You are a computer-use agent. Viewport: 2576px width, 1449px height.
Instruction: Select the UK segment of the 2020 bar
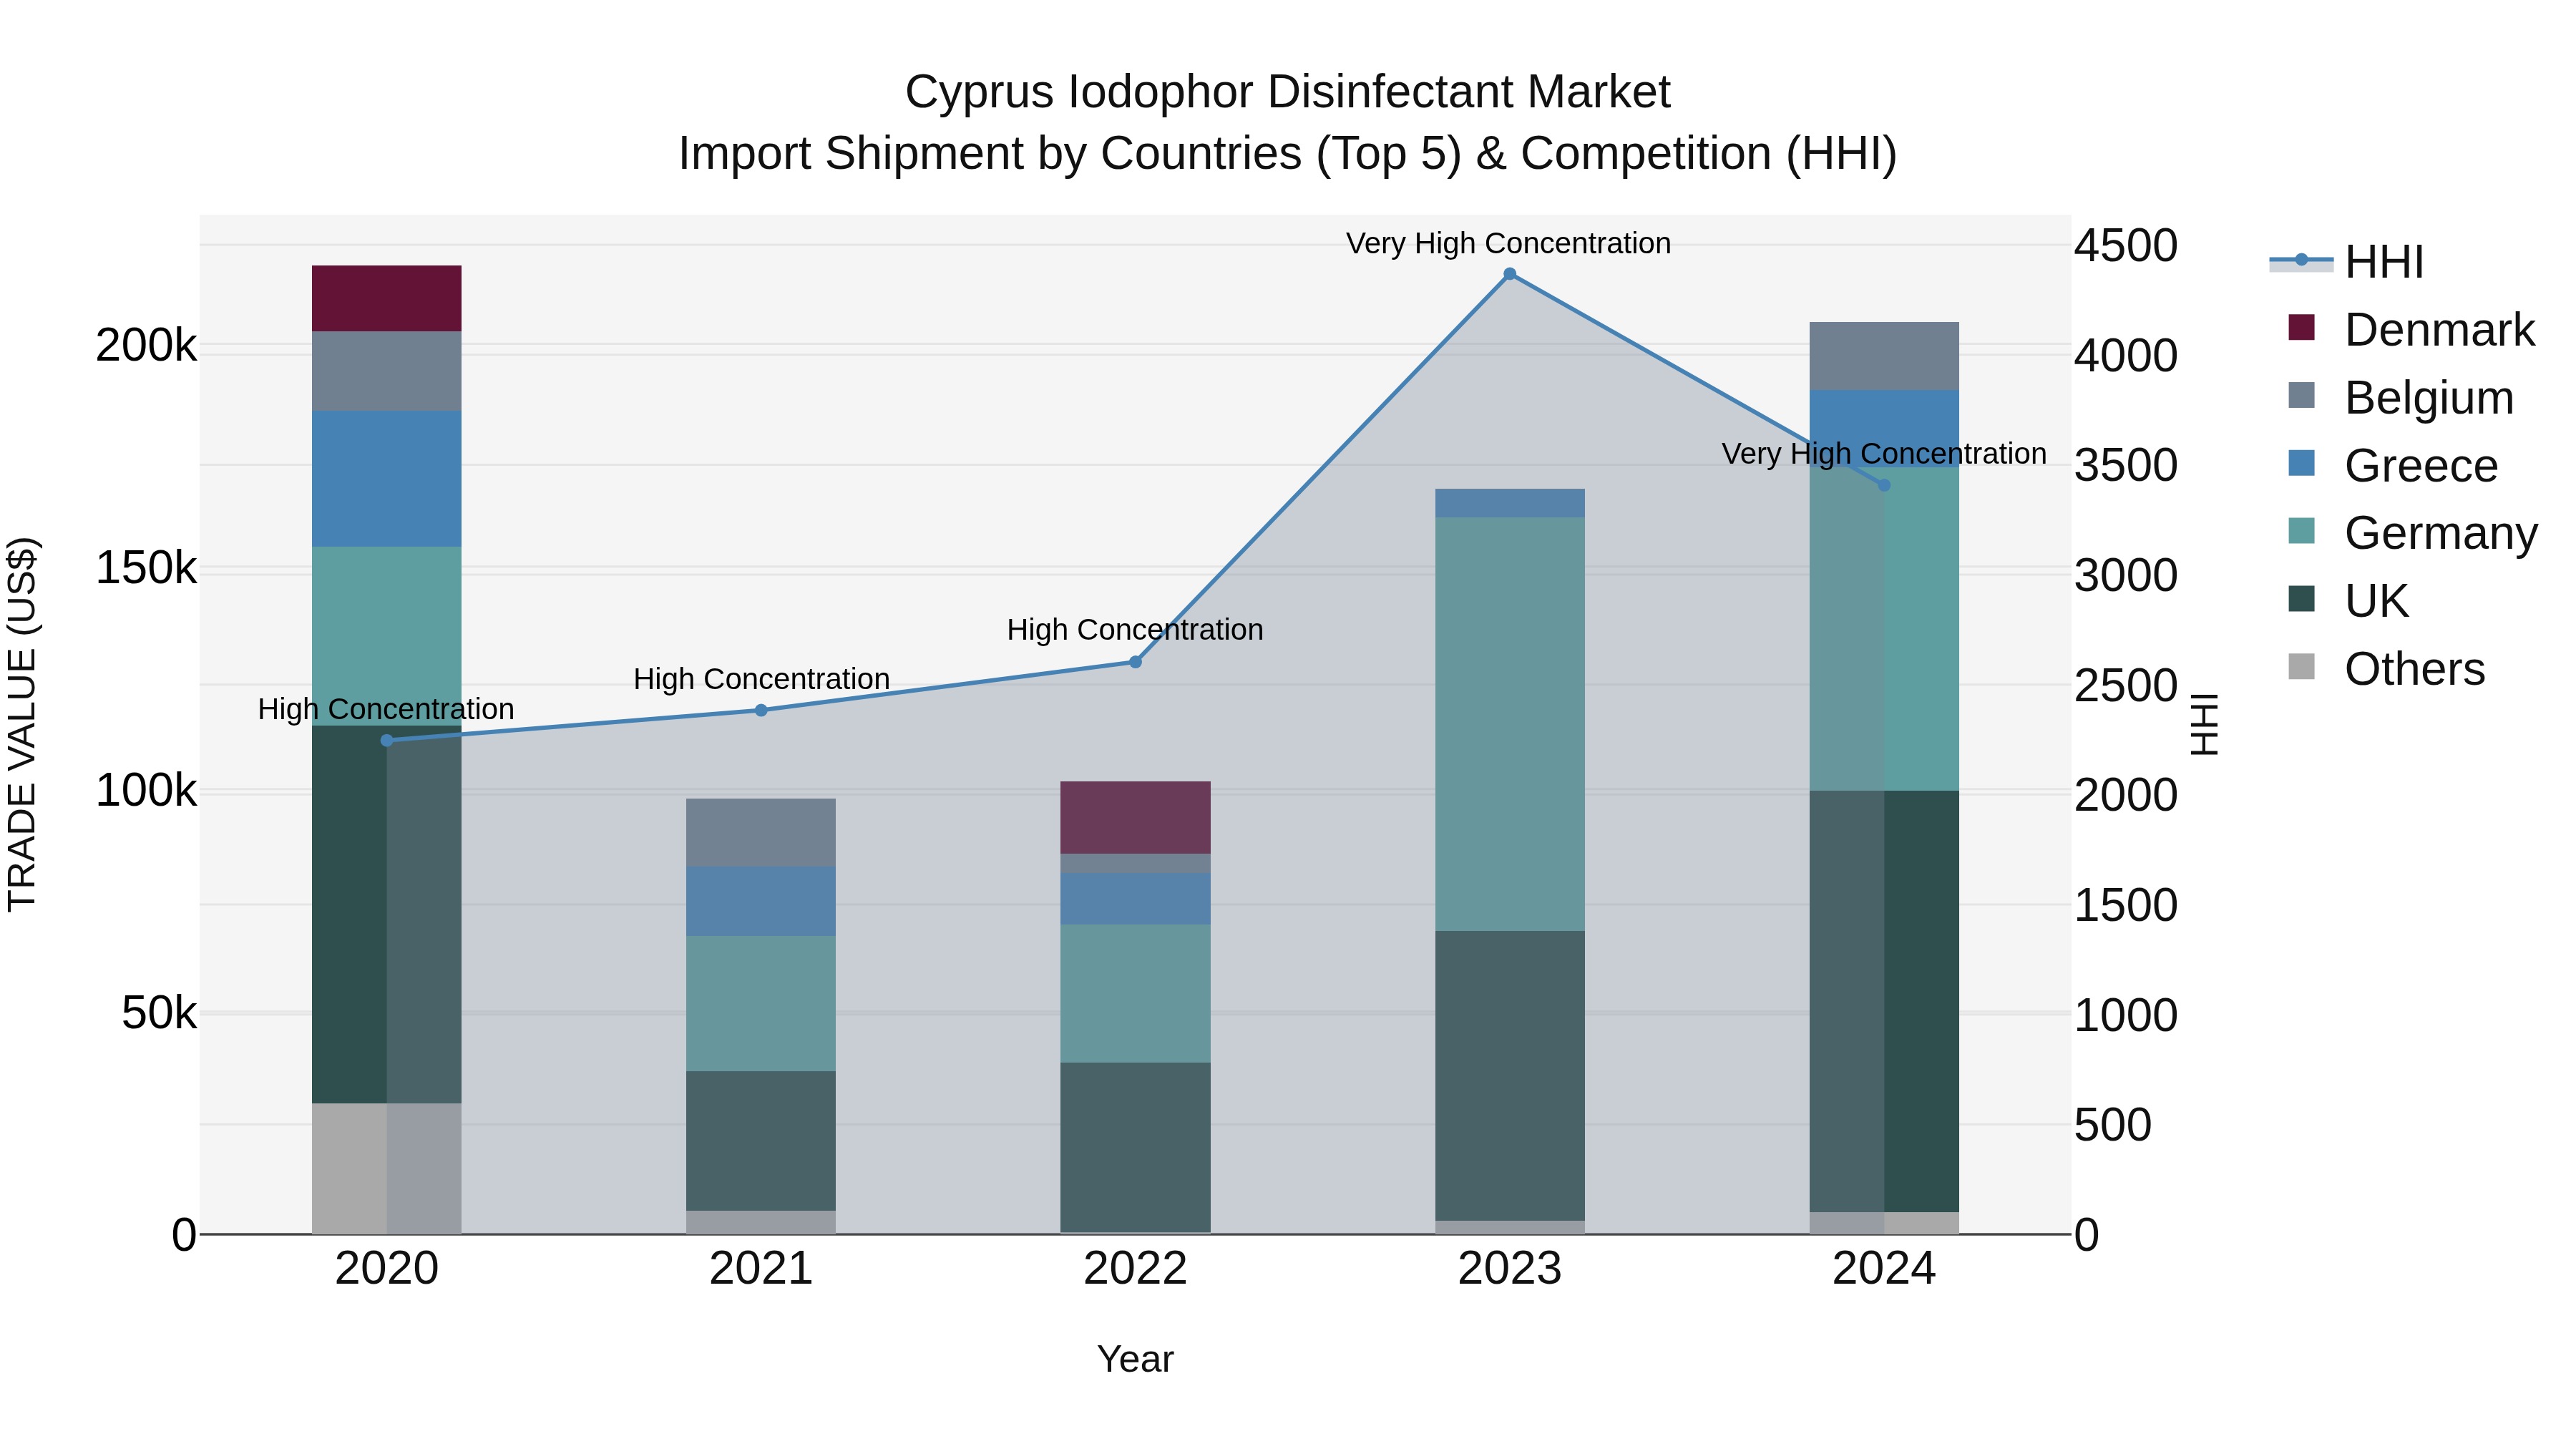tap(387, 915)
